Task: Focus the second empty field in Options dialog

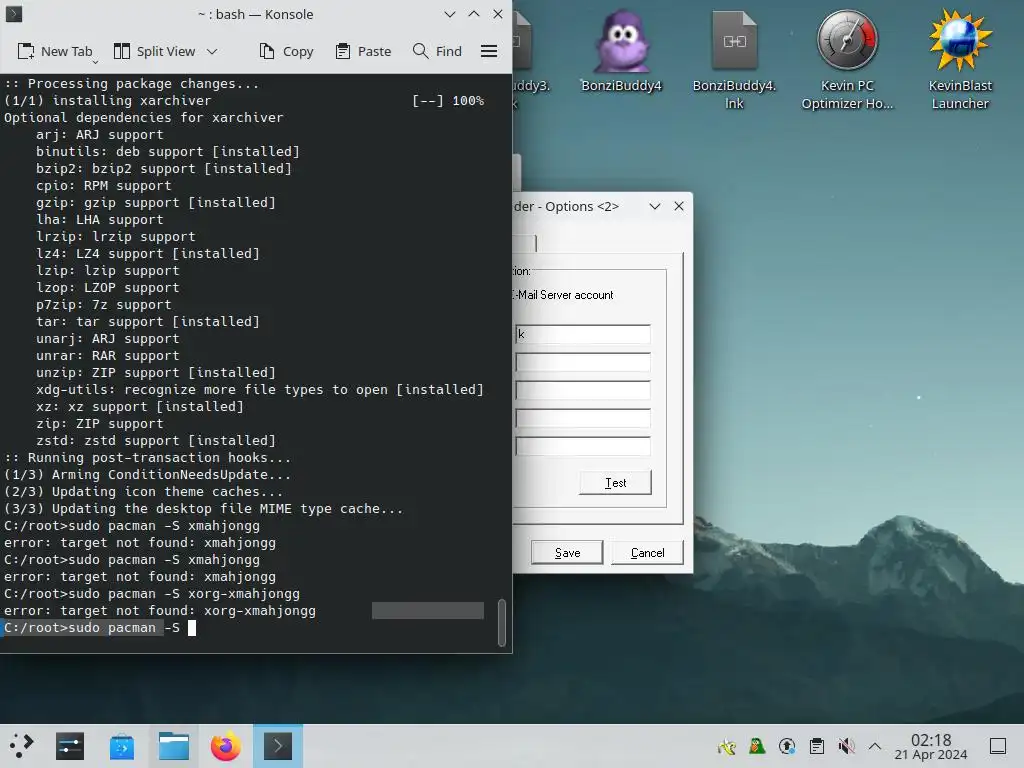Action: click(582, 362)
